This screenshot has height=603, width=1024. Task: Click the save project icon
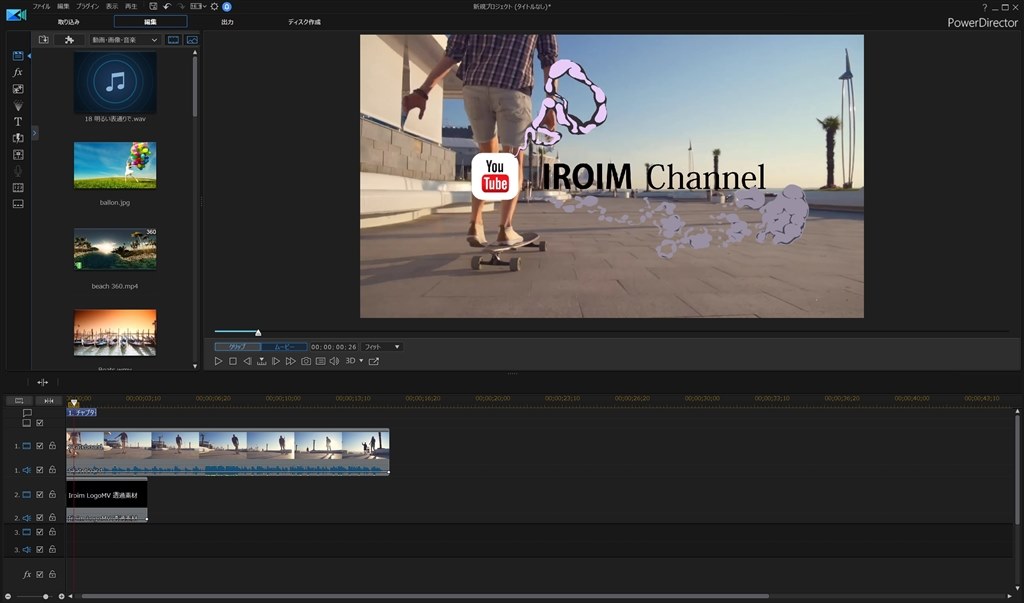pyautogui.click(x=153, y=7)
